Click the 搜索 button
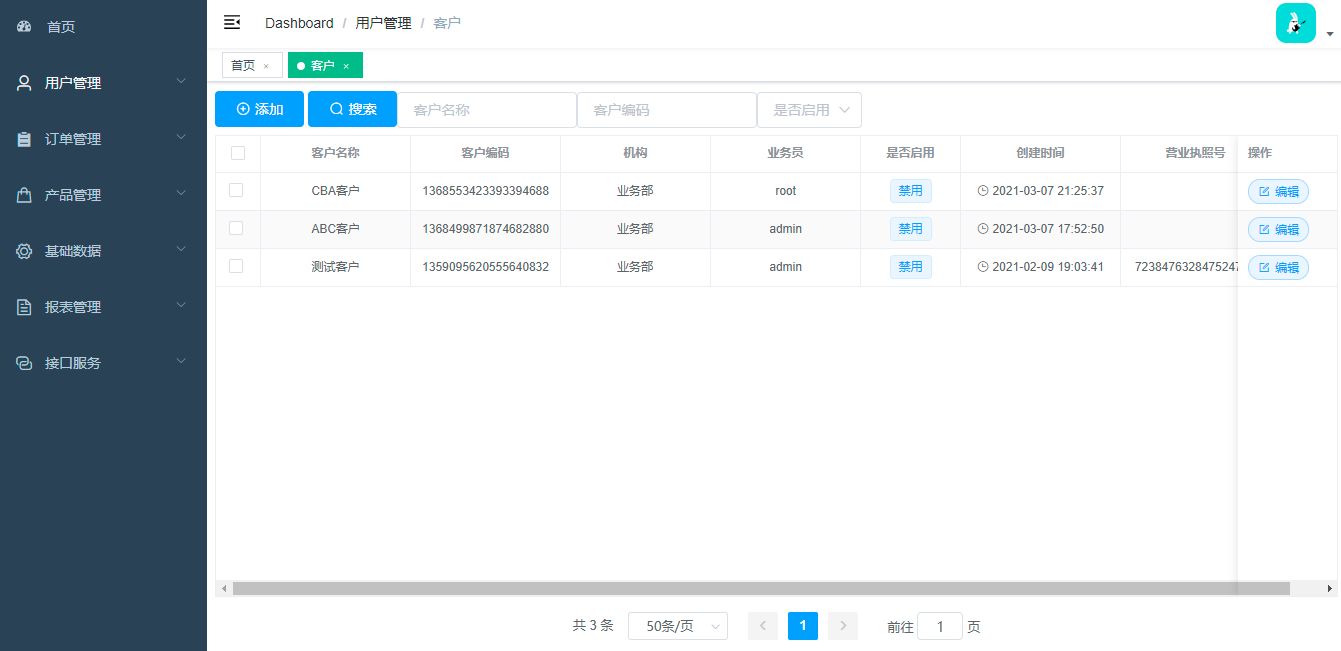This screenshot has height=651, width=1341. pyautogui.click(x=352, y=109)
